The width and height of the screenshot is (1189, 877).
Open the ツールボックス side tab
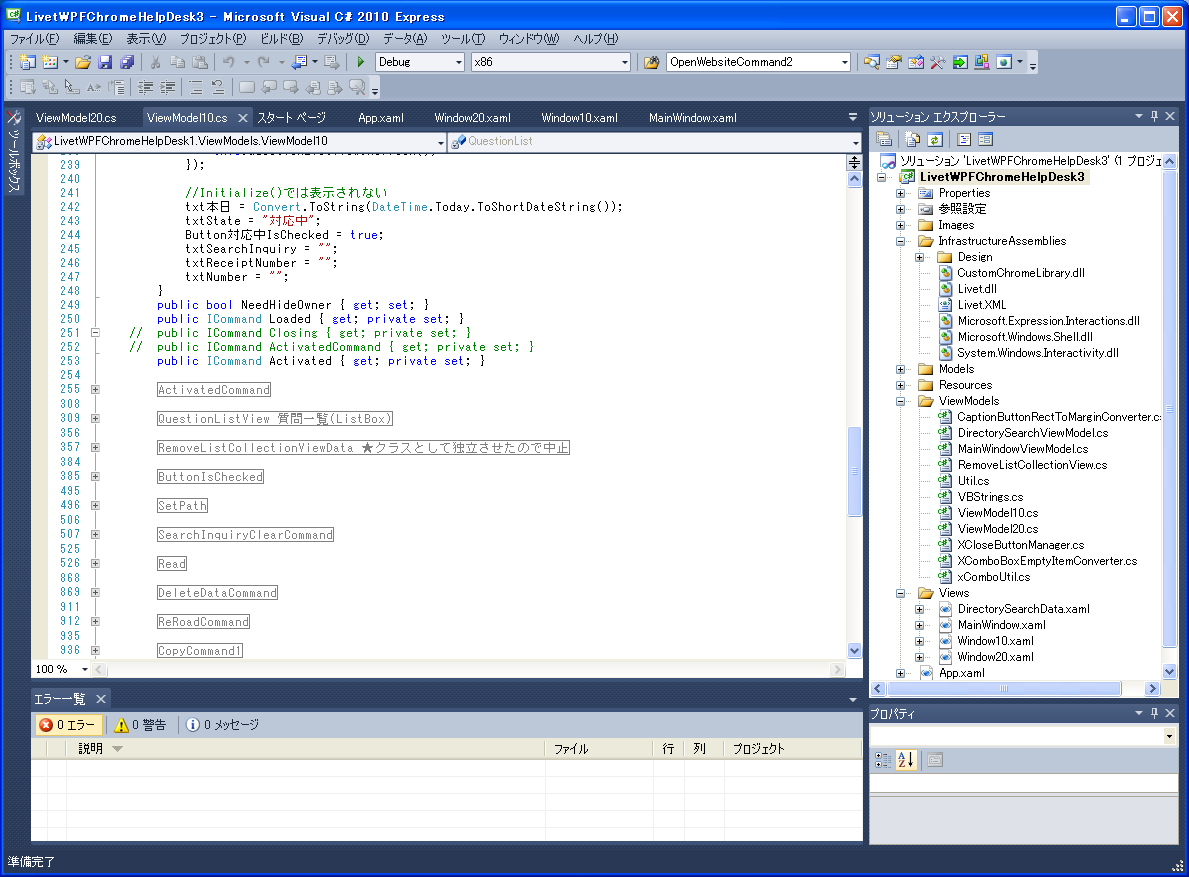(14, 152)
